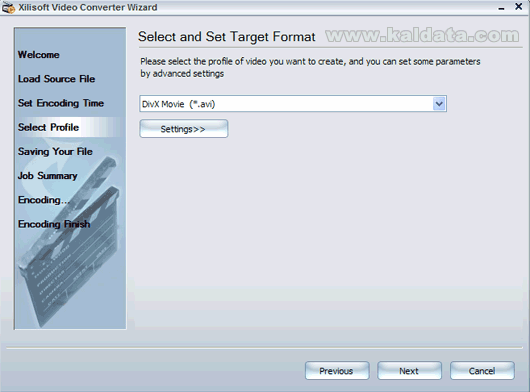Viewport: 530px width, 392px height.
Task: Minimize the wizard window
Action: click(502, 8)
